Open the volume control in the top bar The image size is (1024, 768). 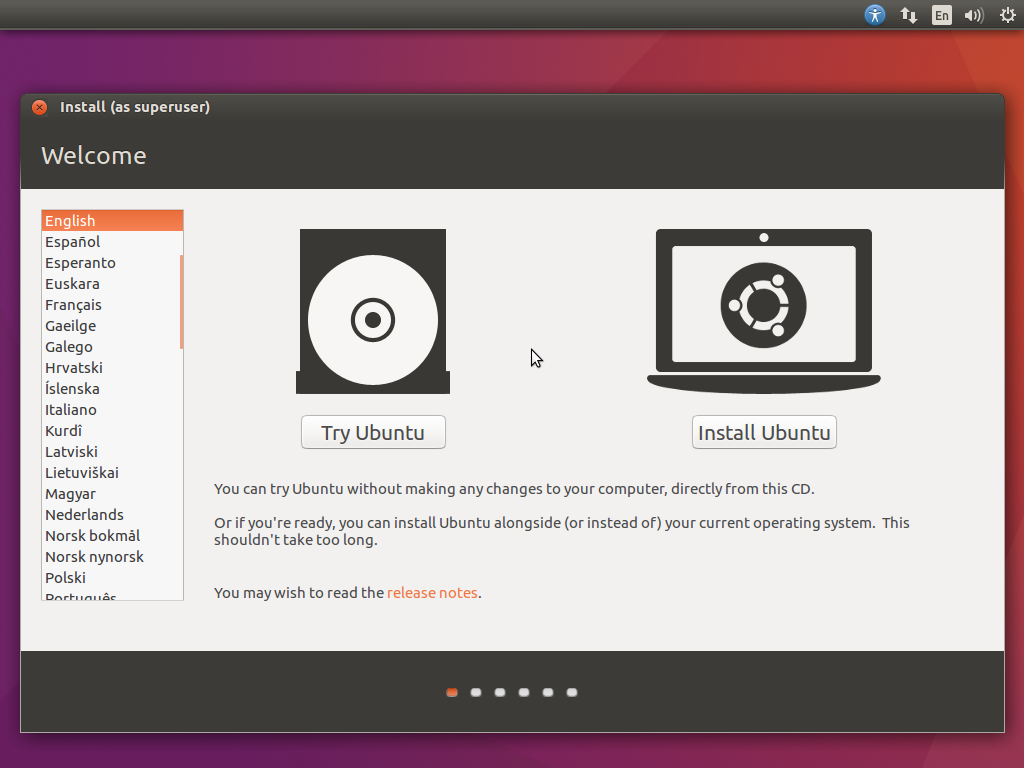coord(973,15)
